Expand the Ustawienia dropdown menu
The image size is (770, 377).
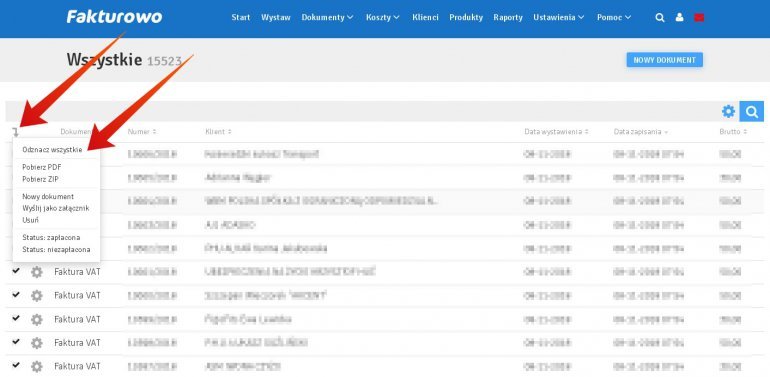pyautogui.click(x=559, y=17)
